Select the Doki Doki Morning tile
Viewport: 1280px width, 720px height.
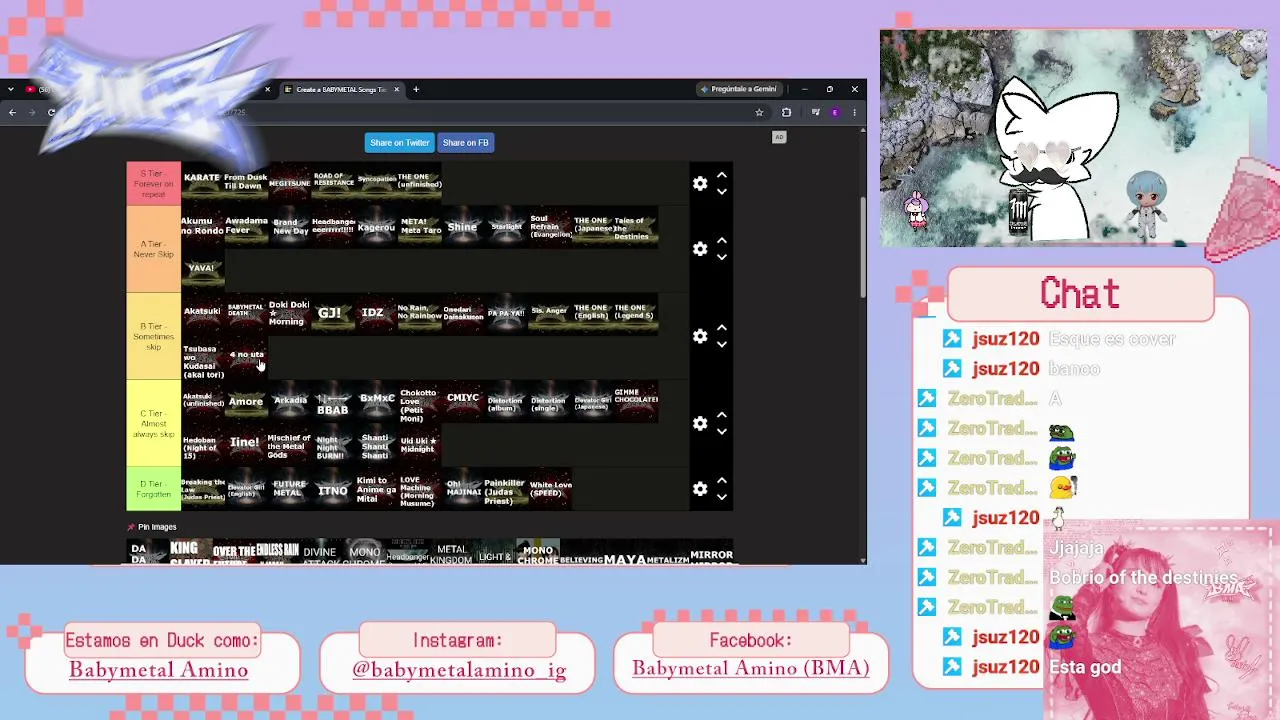pos(289,313)
